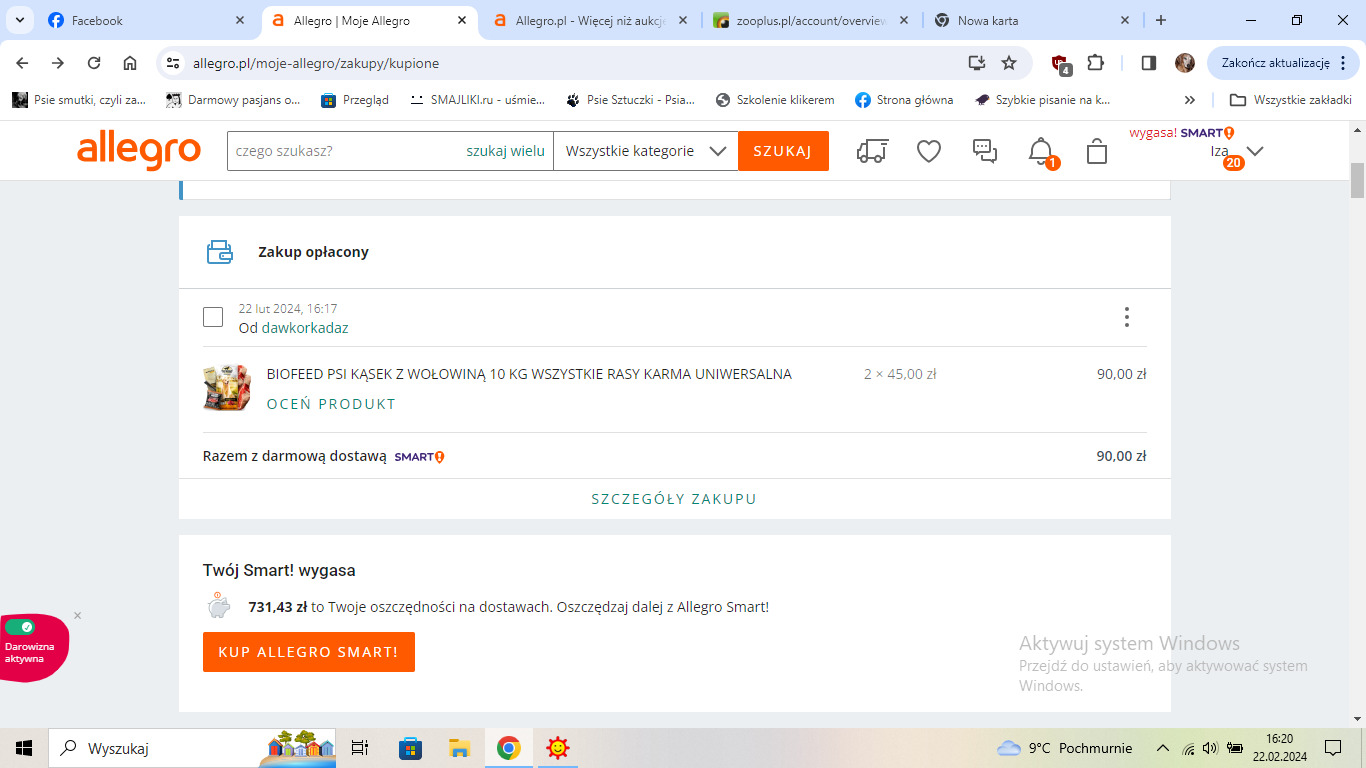Click the site information icon in address bar
The height and width of the screenshot is (768, 1366).
pos(174,63)
